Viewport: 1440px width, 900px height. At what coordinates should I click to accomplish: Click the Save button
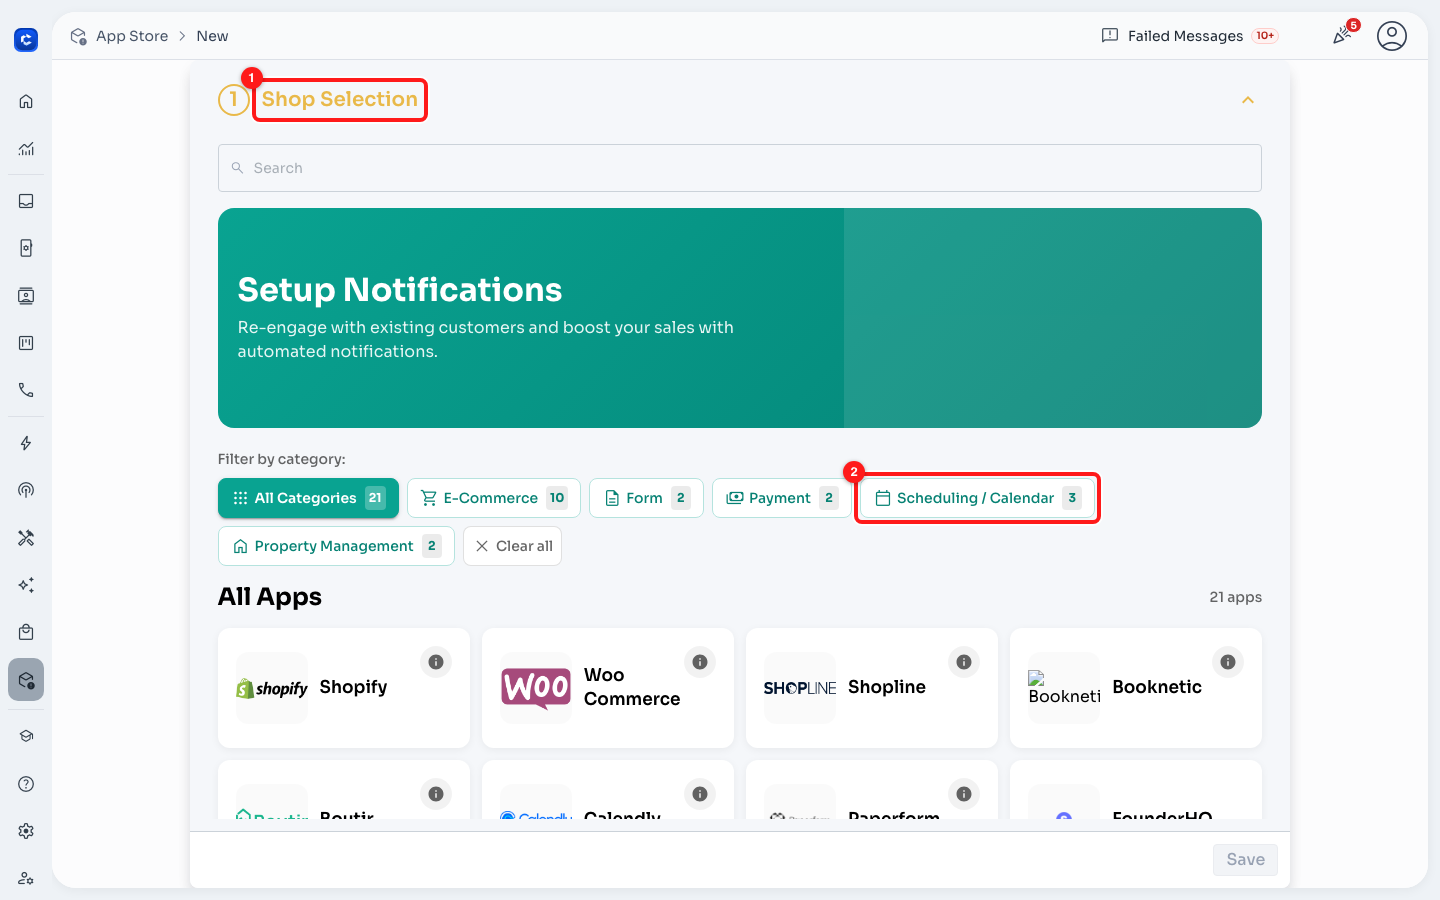pyautogui.click(x=1245, y=860)
